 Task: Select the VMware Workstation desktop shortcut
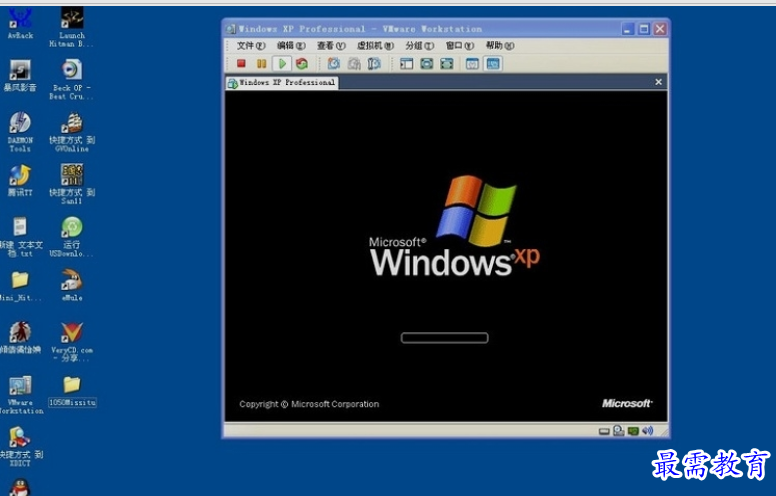(x=20, y=395)
